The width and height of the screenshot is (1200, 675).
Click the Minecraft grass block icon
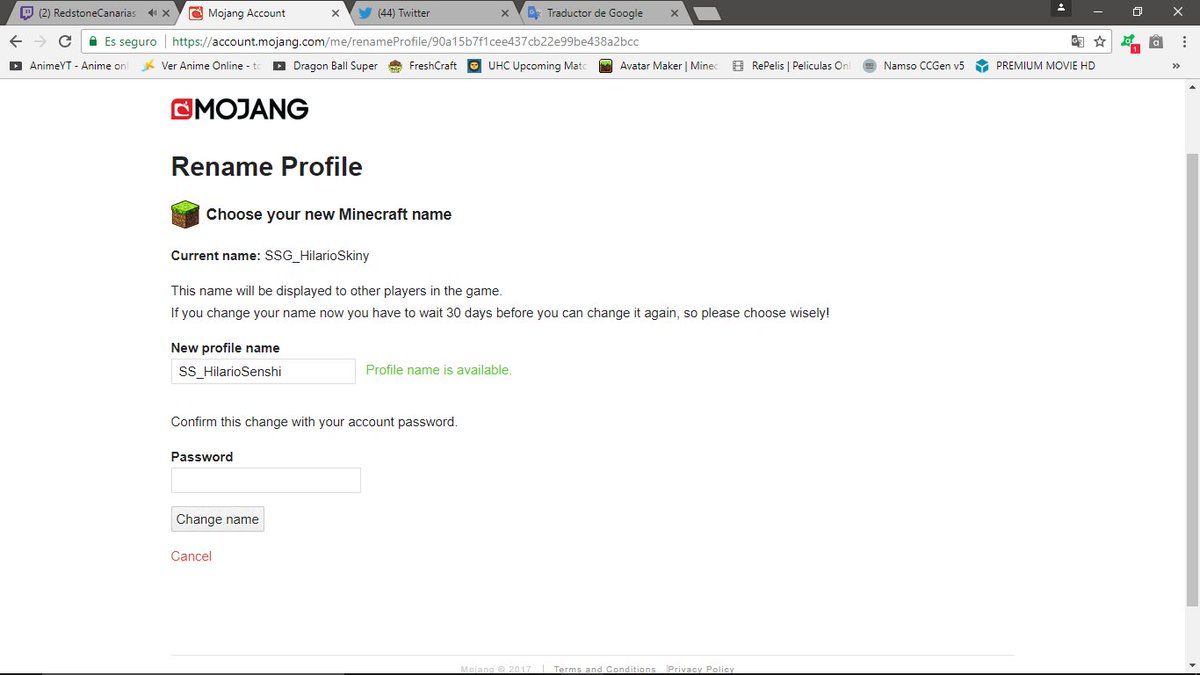coord(185,214)
